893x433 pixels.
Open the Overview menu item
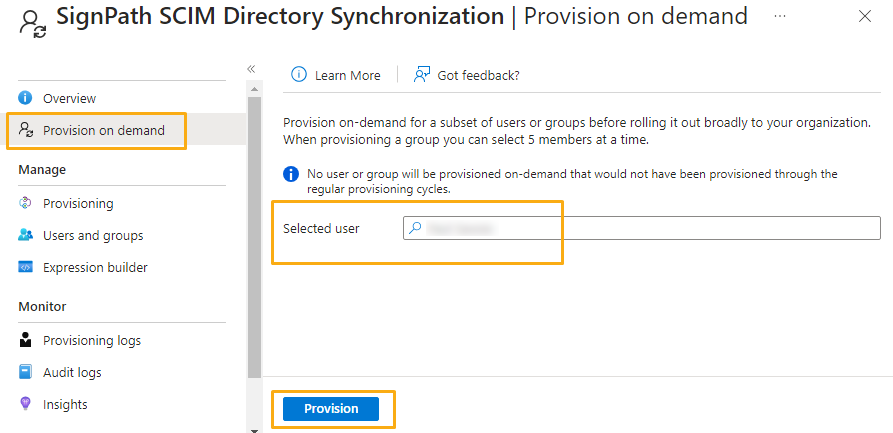[x=69, y=98]
